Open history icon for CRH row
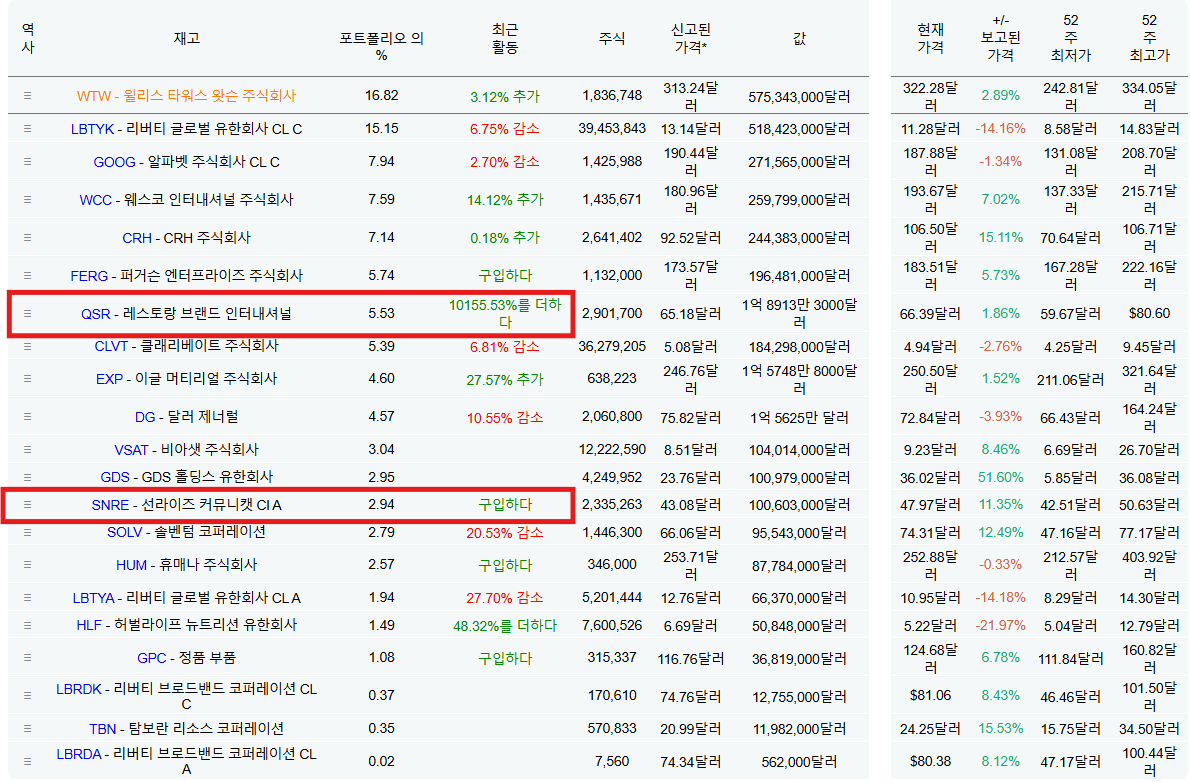This screenshot has width=1190, height=782. 28,238
